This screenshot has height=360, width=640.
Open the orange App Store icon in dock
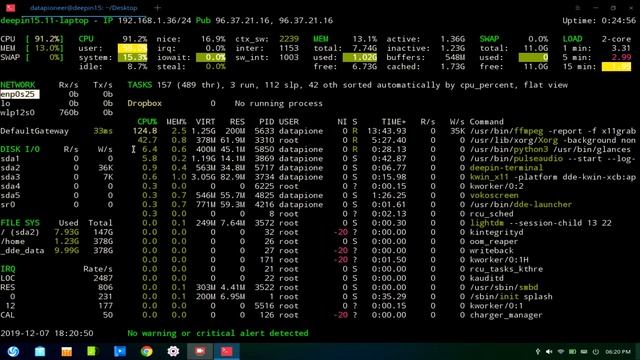point(67,351)
